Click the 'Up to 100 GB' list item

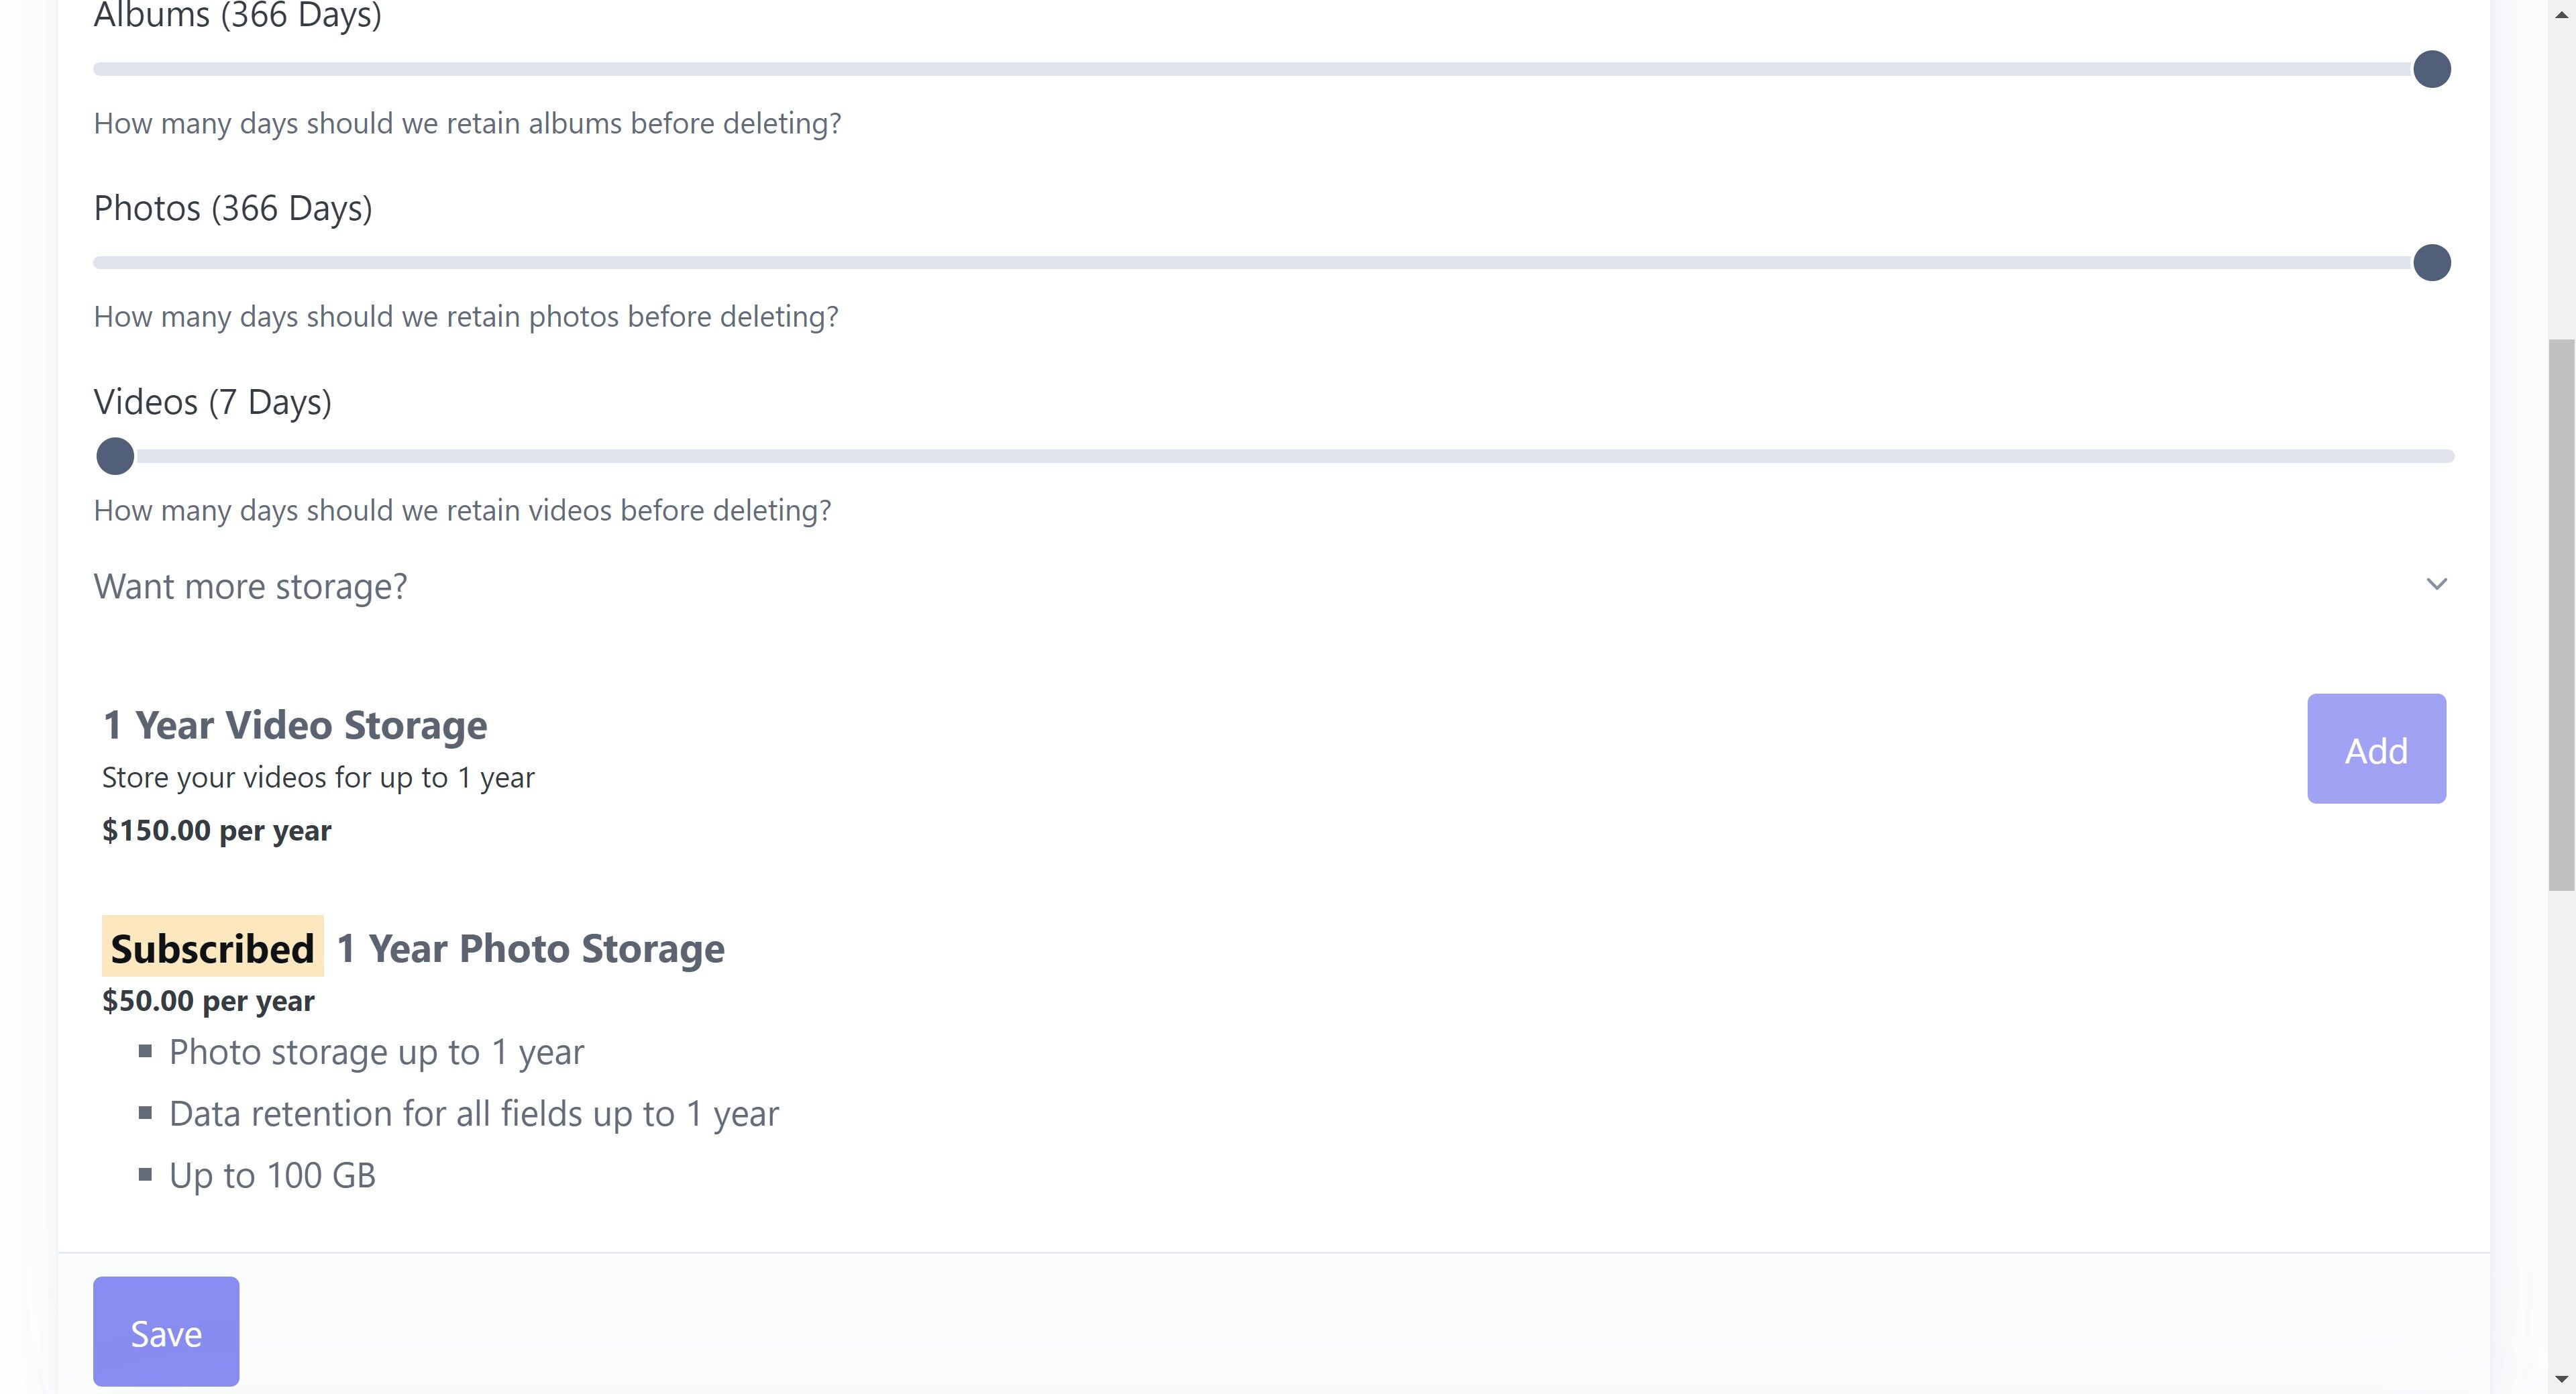[x=272, y=1175]
